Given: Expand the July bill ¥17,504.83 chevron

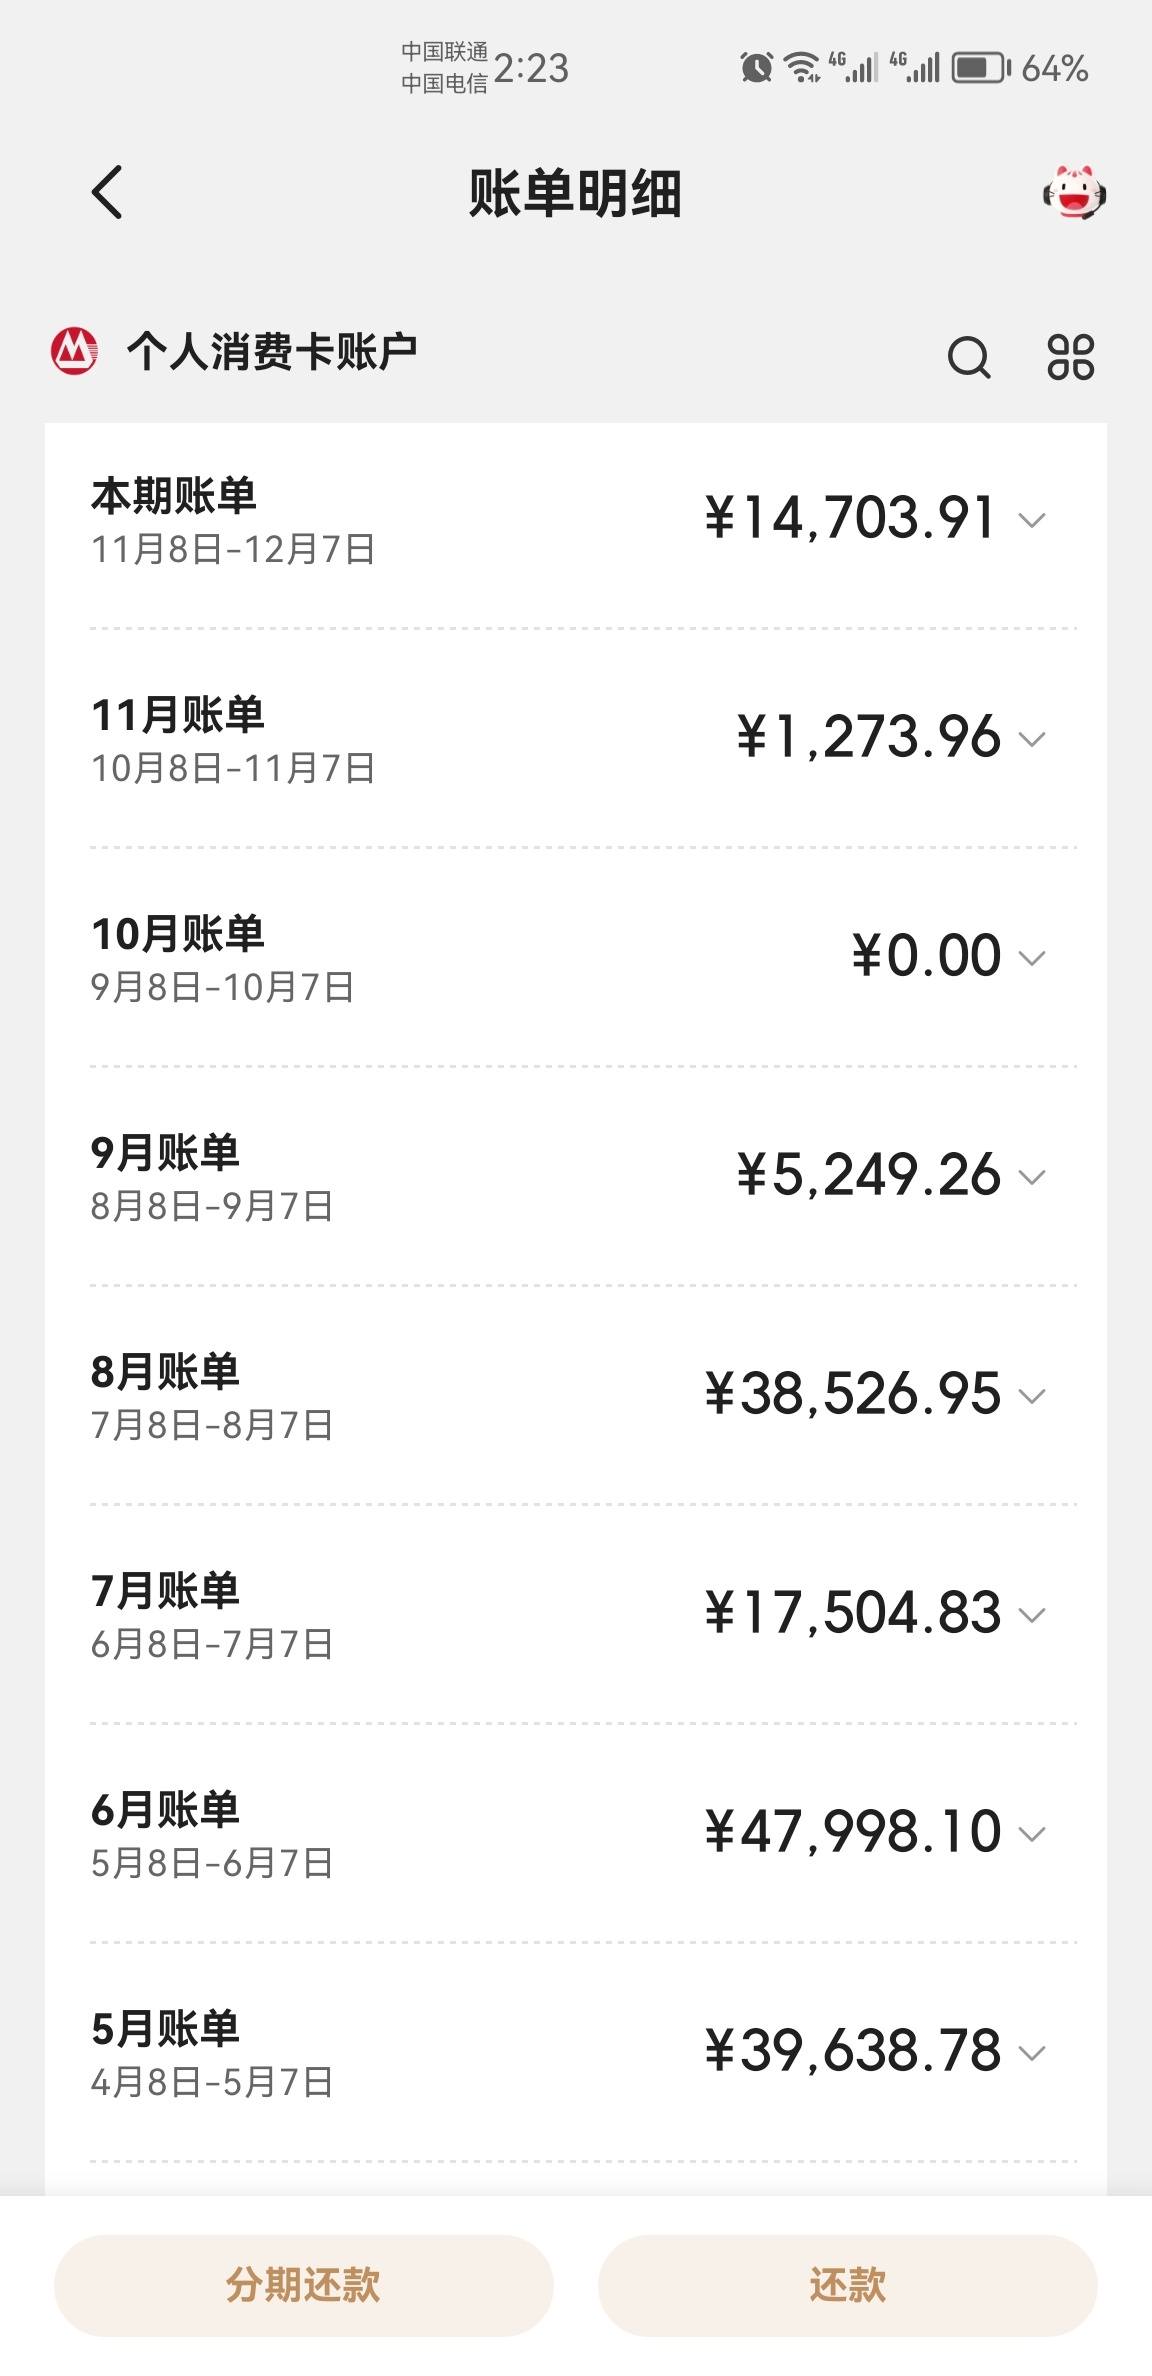Looking at the screenshot, I should (1032, 1615).
